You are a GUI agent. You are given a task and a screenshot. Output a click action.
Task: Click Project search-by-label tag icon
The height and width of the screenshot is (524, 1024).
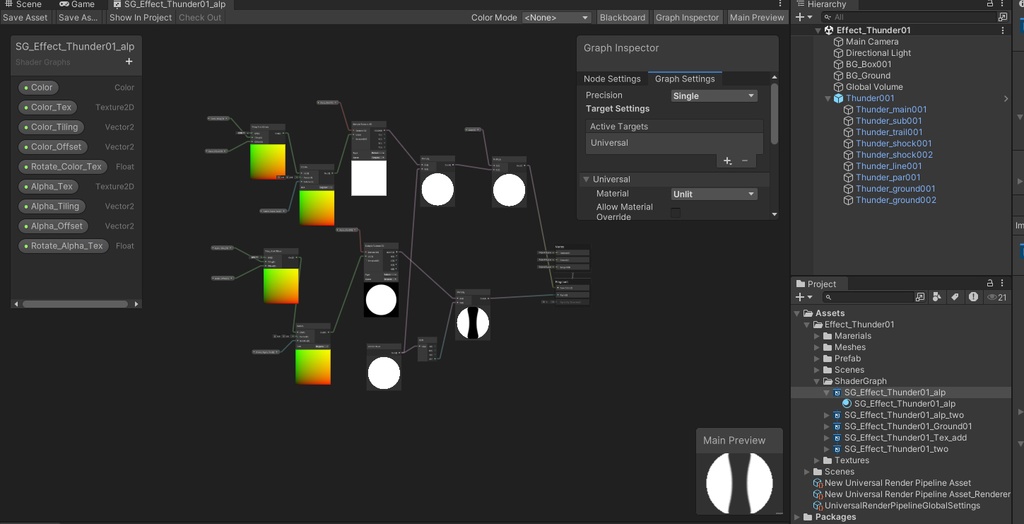(955, 297)
